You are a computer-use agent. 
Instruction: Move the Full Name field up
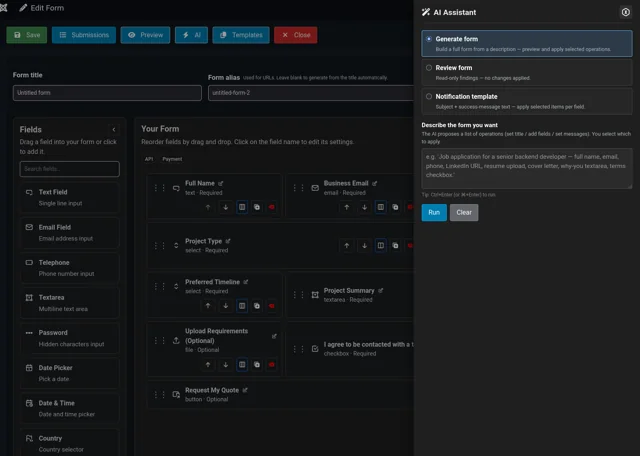(208, 207)
